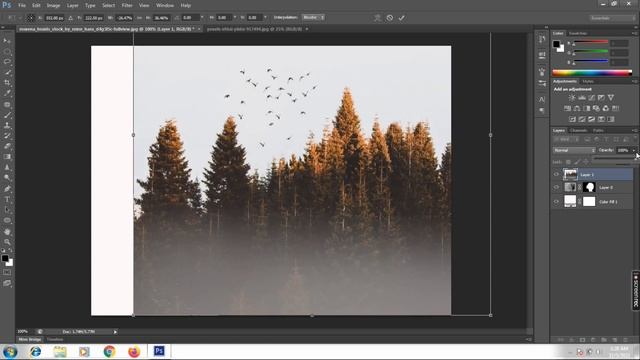640x360 pixels.
Task: Hide Color Fill 1 layer visibility
Action: click(x=556, y=202)
